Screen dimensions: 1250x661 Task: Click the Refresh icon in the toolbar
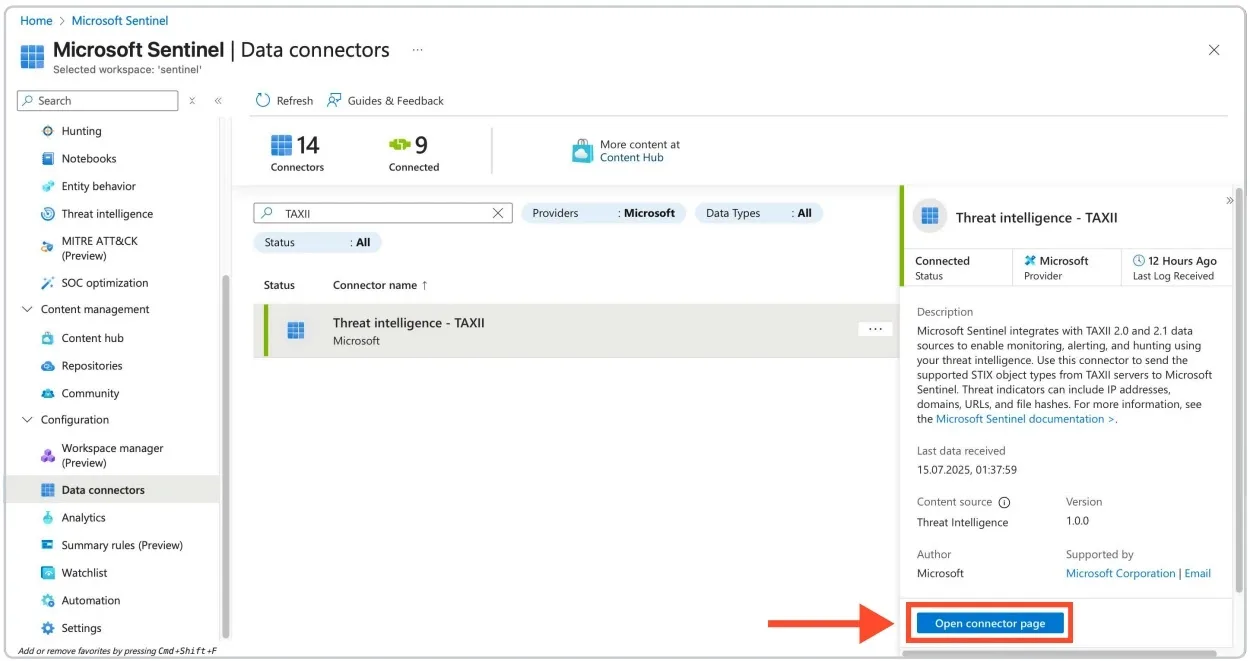pyautogui.click(x=263, y=100)
